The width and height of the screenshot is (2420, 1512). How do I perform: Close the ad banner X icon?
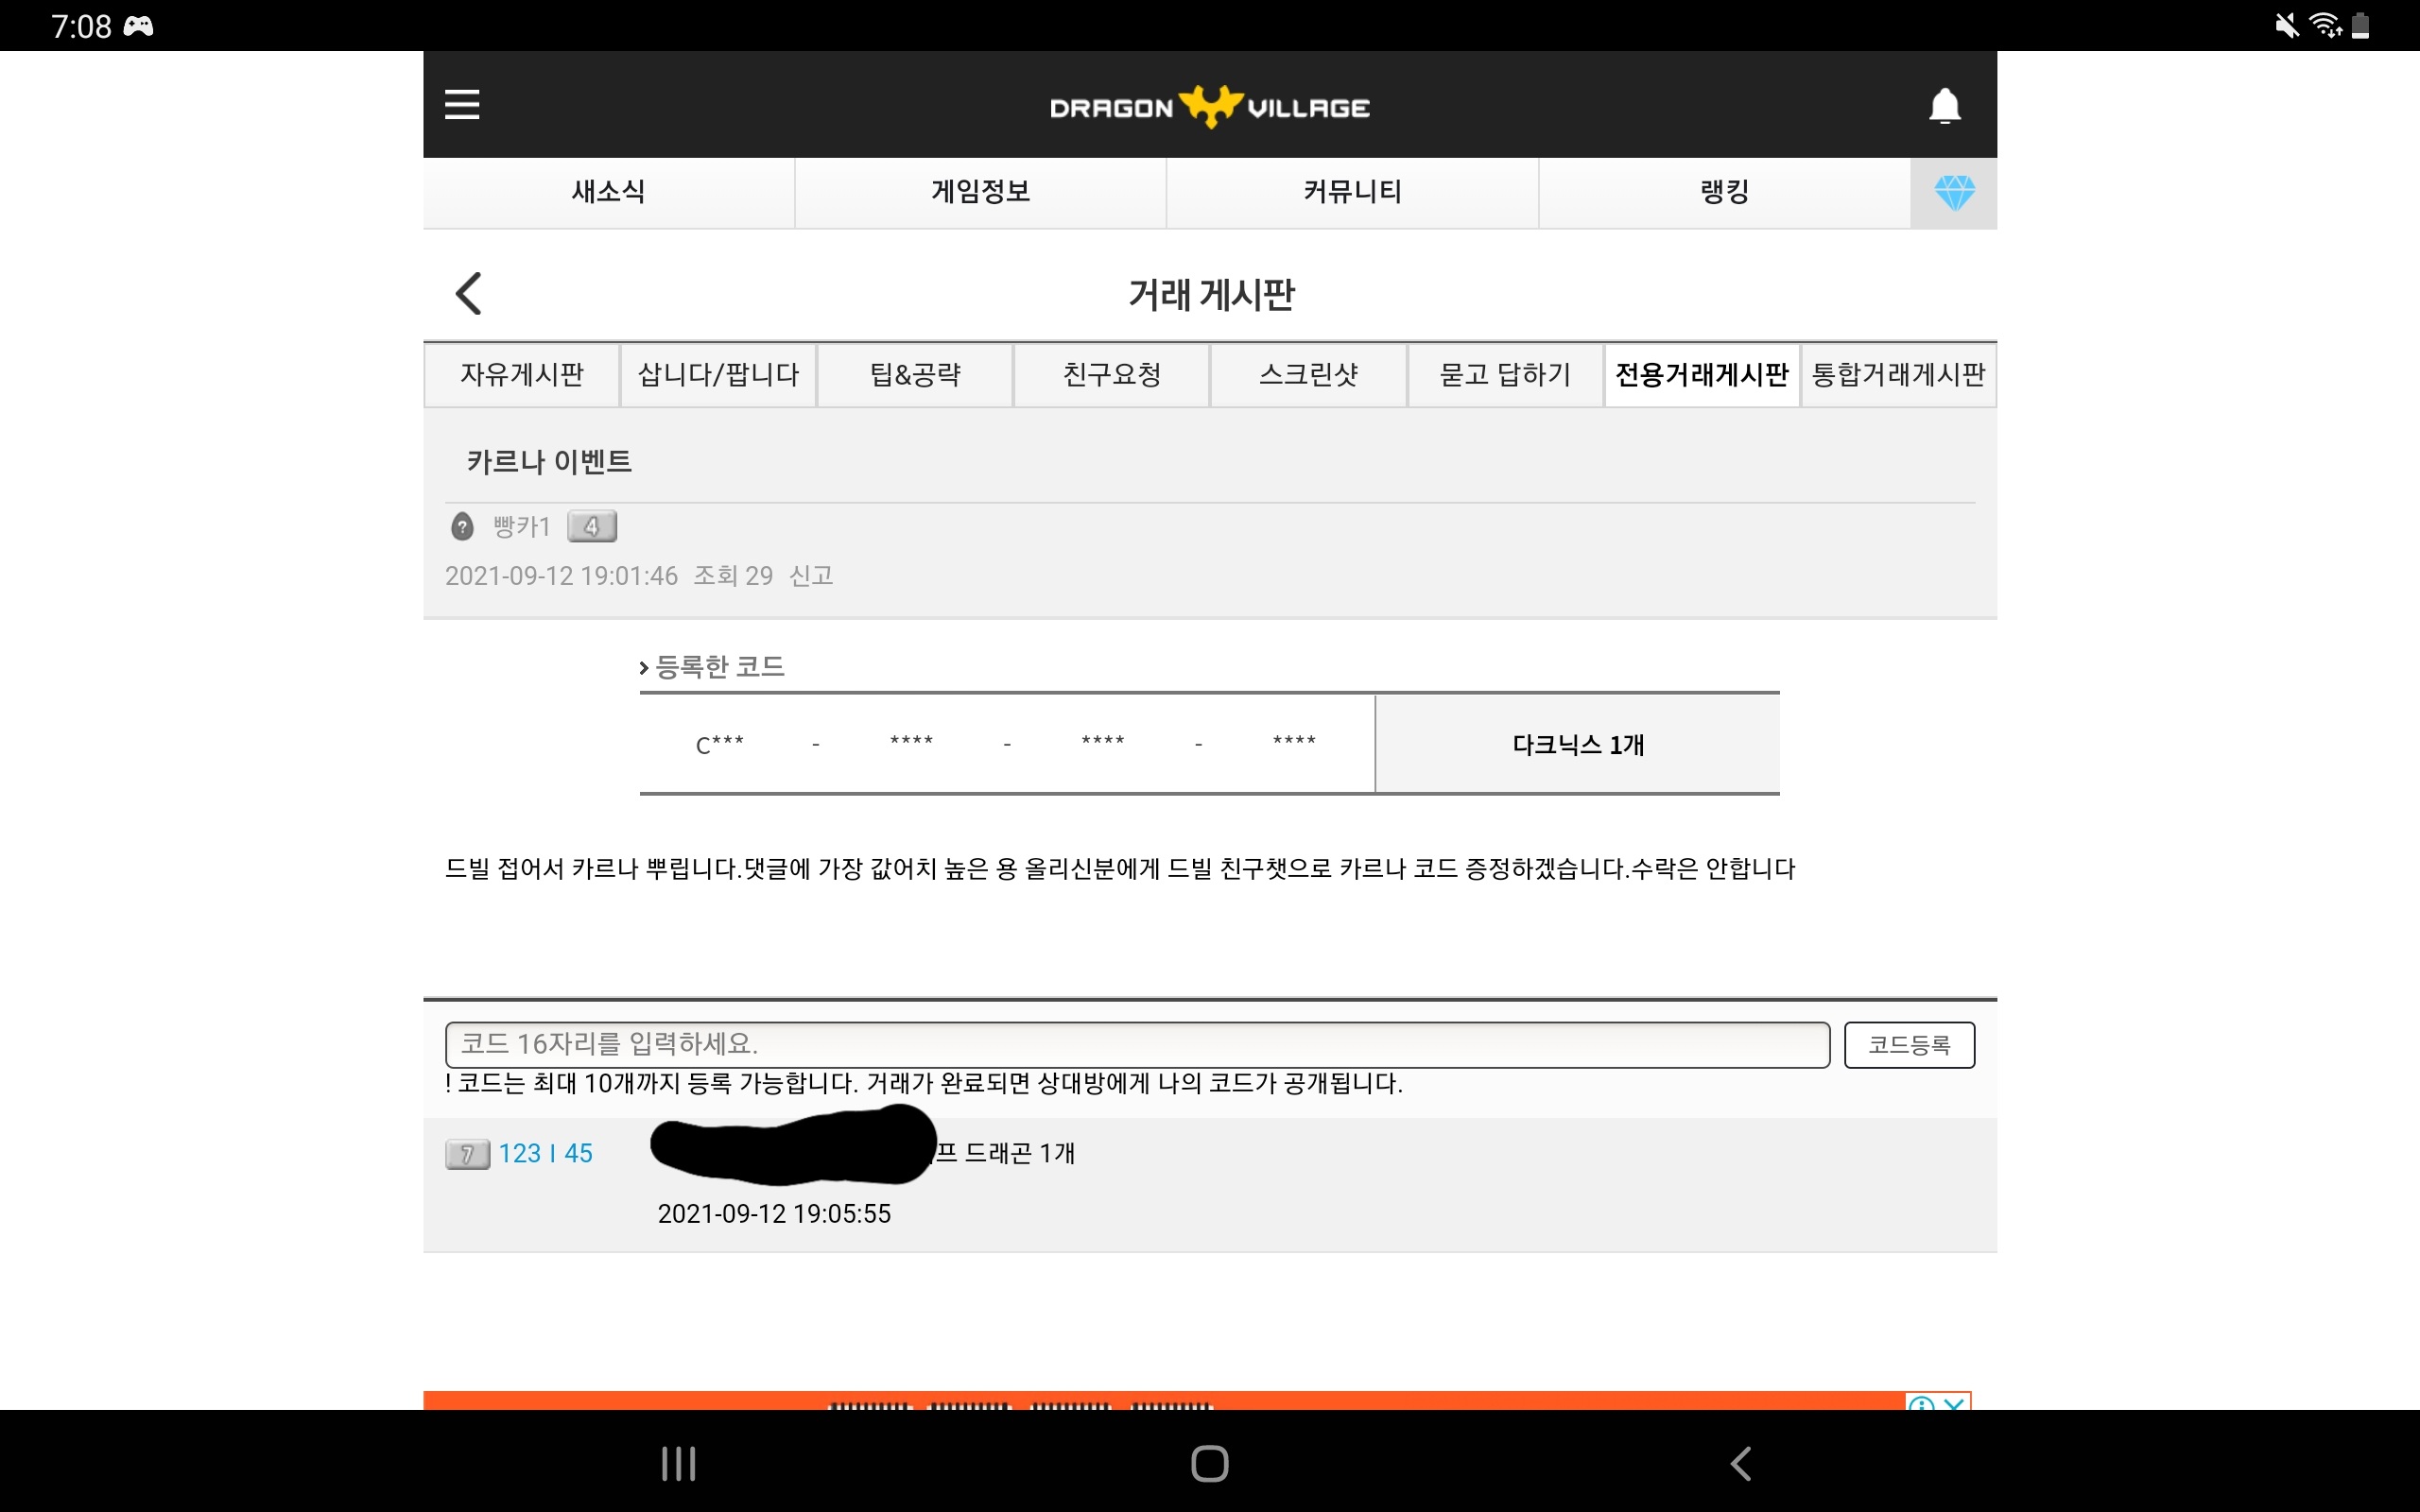coord(1954,1402)
